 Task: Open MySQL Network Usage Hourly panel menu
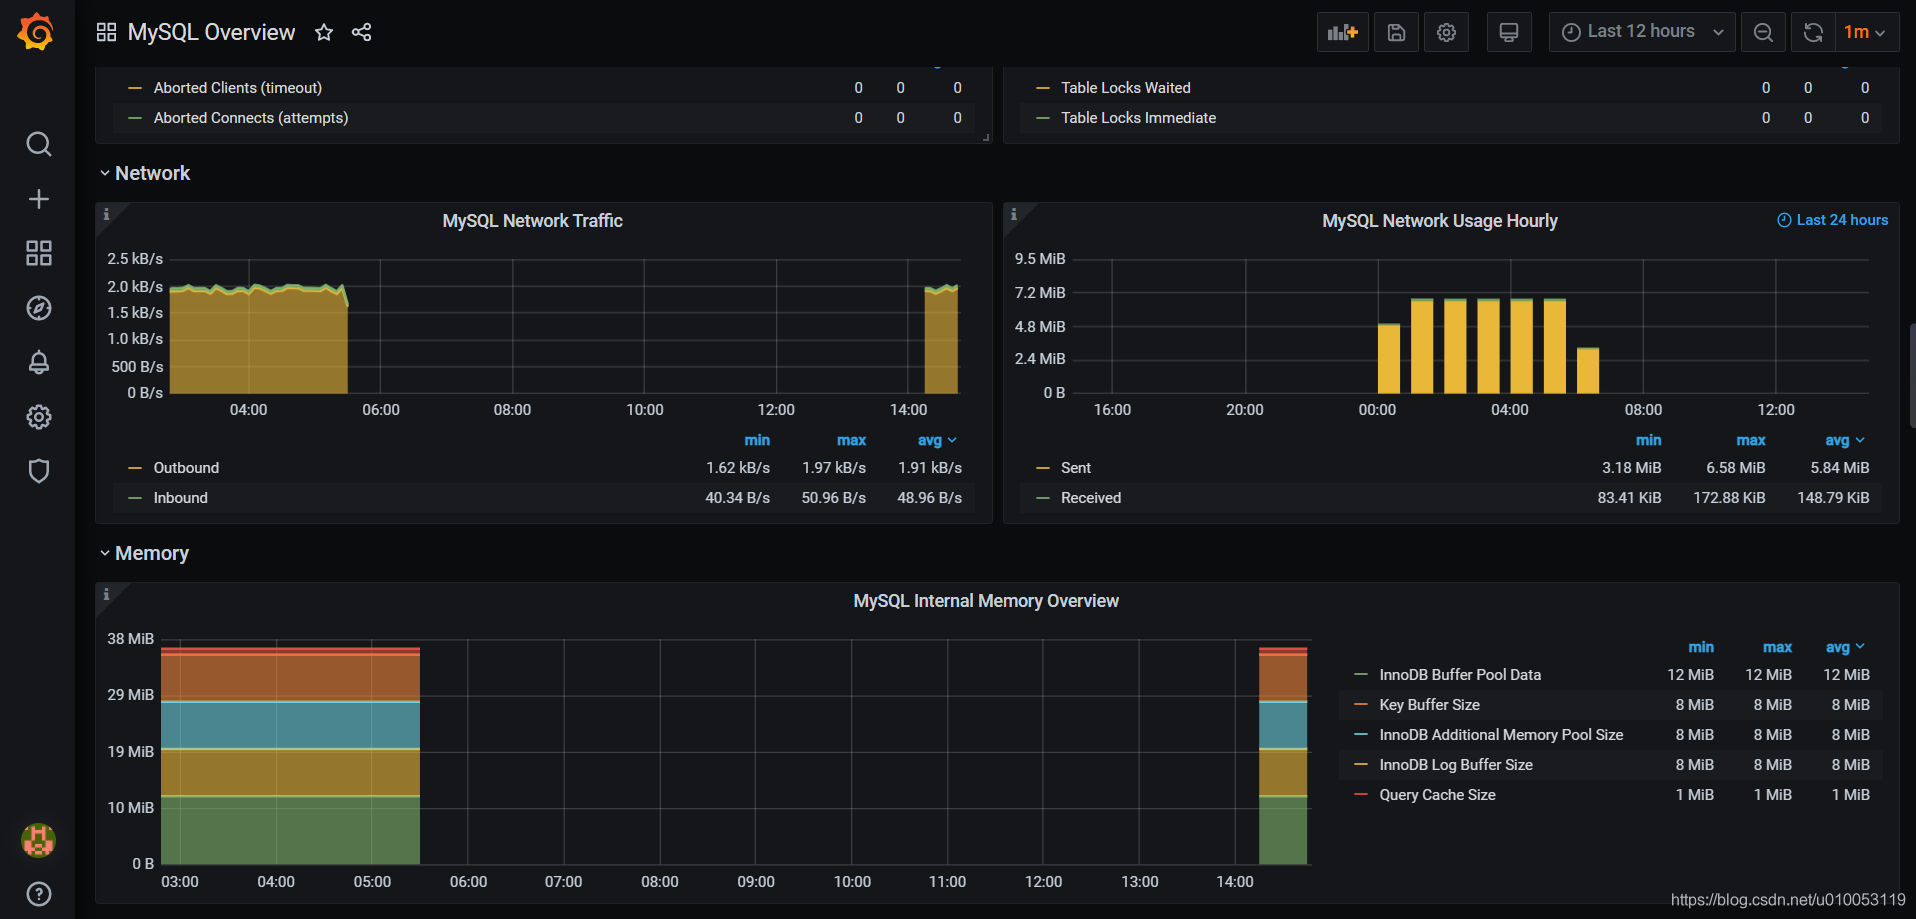click(1439, 221)
